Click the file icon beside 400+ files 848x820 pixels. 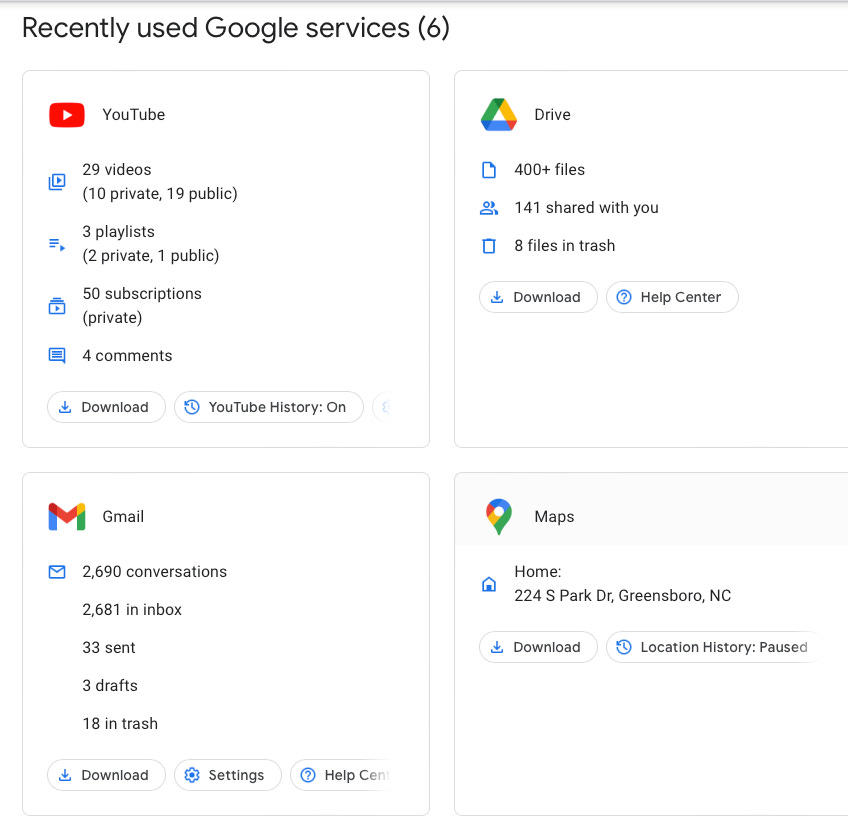point(489,170)
